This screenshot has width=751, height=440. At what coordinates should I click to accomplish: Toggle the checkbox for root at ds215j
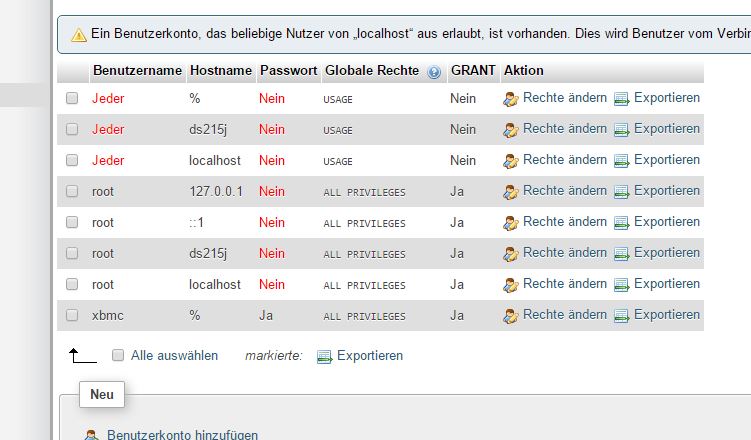(72, 252)
